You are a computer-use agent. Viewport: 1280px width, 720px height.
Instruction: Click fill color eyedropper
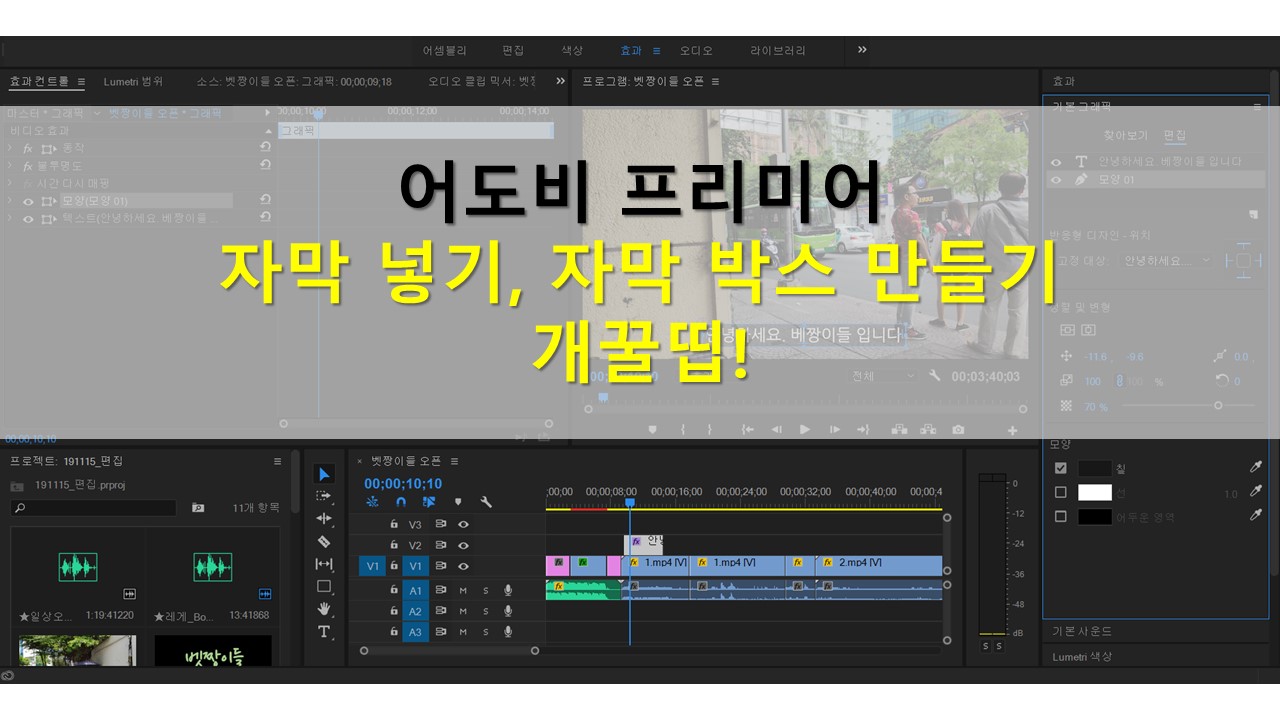coord(1256,467)
